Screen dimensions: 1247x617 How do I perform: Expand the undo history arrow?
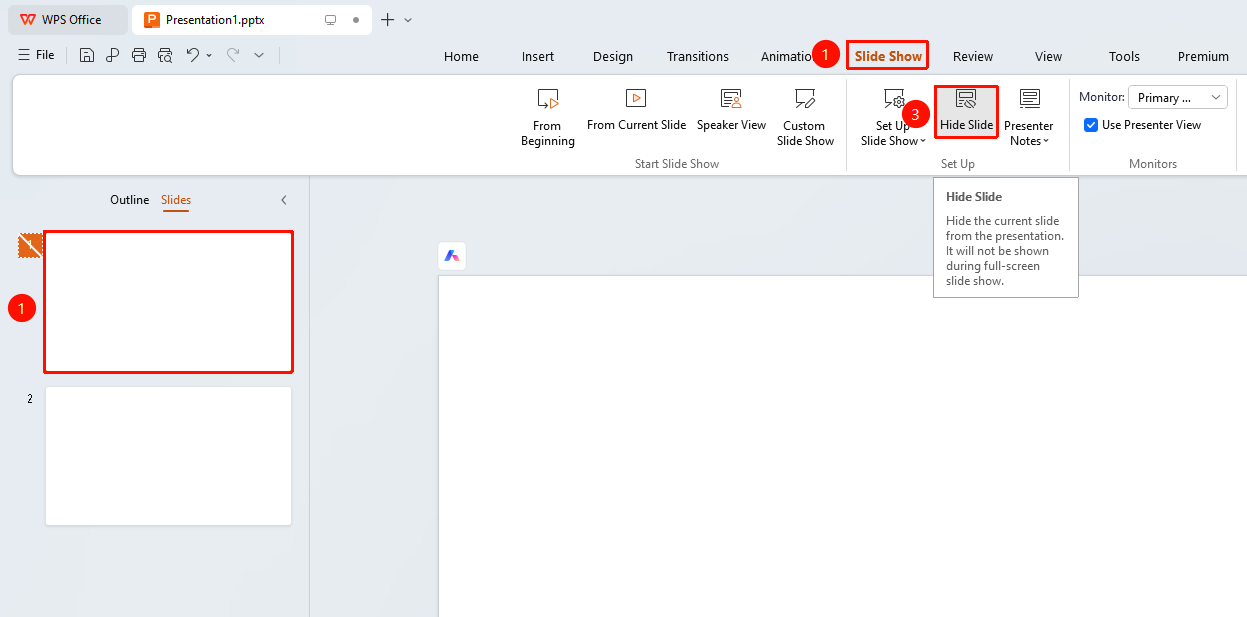pos(209,55)
